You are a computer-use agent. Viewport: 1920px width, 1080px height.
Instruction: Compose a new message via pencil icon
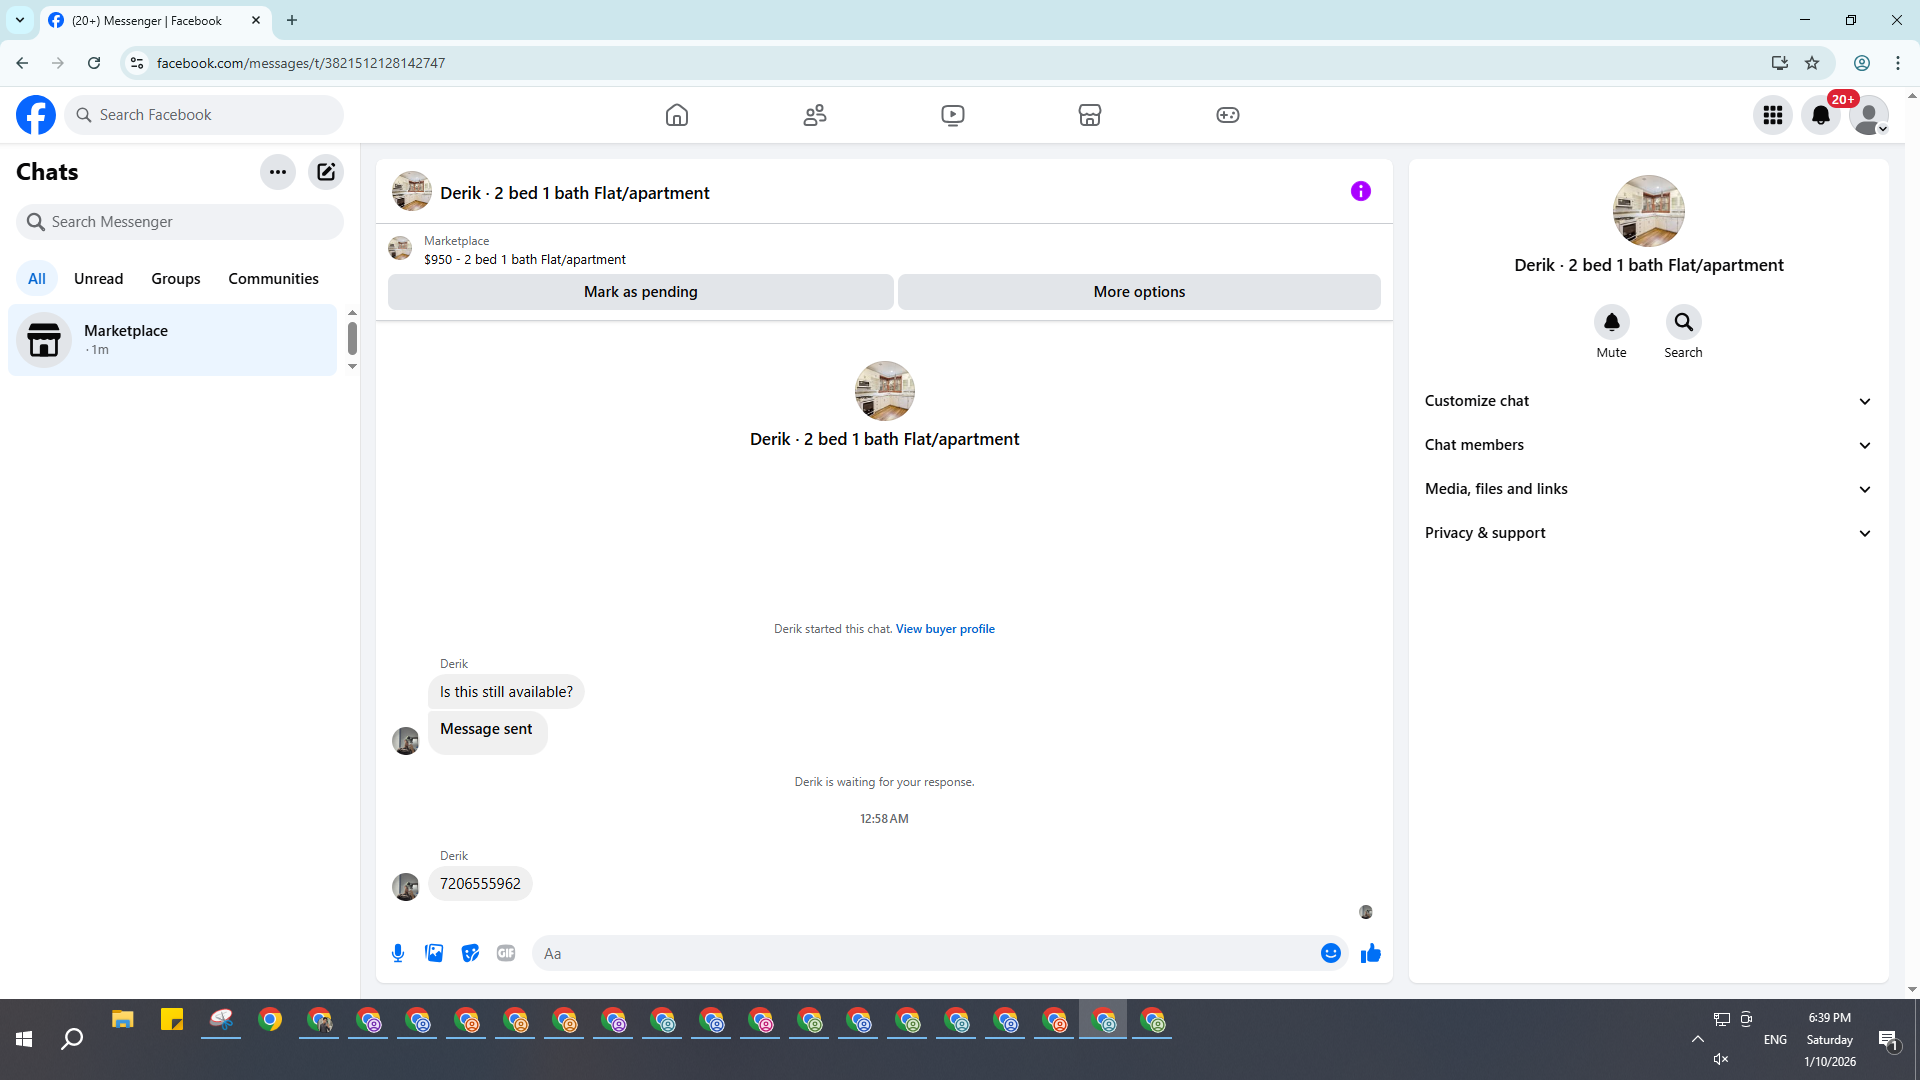[326, 172]
